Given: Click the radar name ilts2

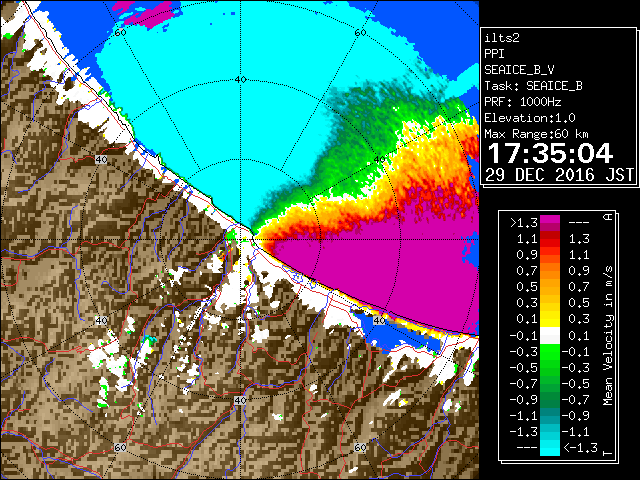Looking at the screenshot, I should tap(502, 38).
